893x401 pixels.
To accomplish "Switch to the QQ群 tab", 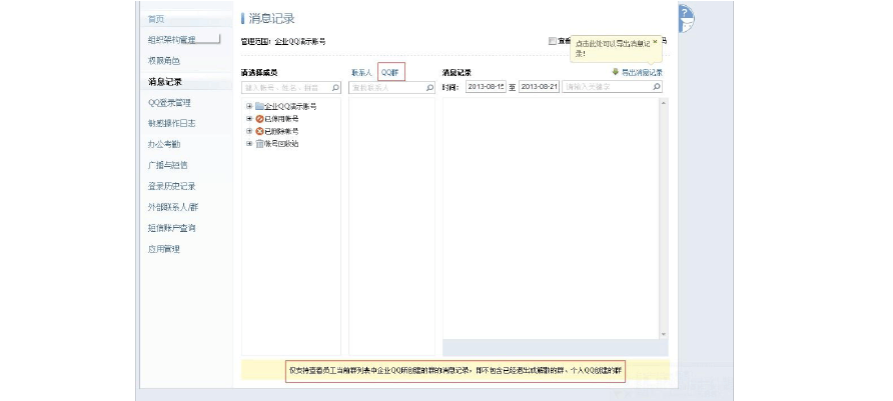I will point(391,72).
